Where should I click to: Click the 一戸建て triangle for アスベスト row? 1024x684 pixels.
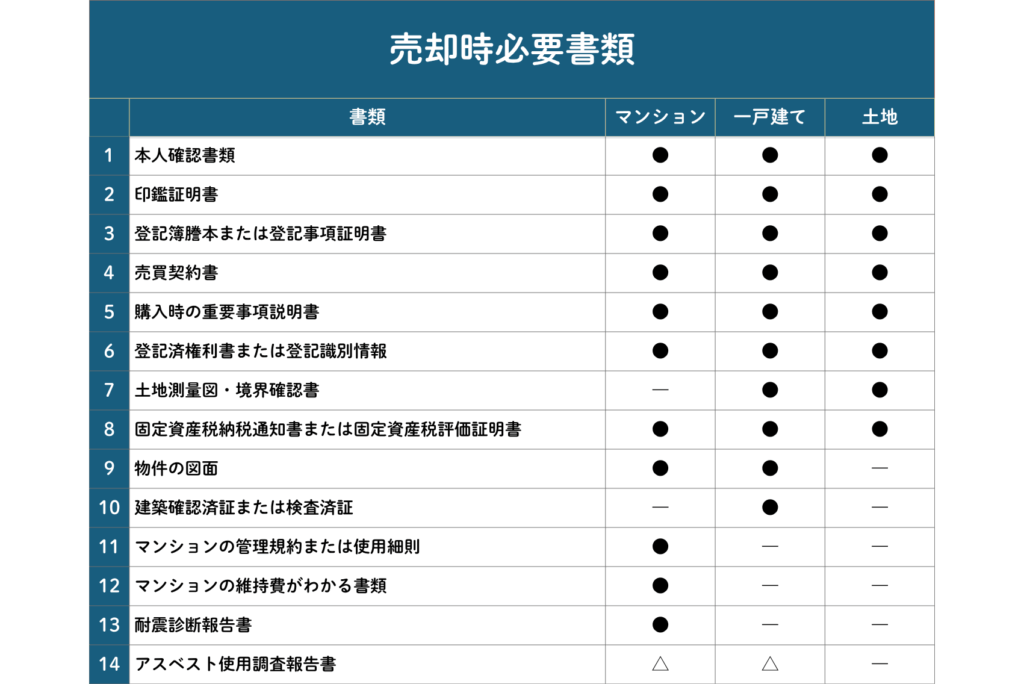(770, 664)
